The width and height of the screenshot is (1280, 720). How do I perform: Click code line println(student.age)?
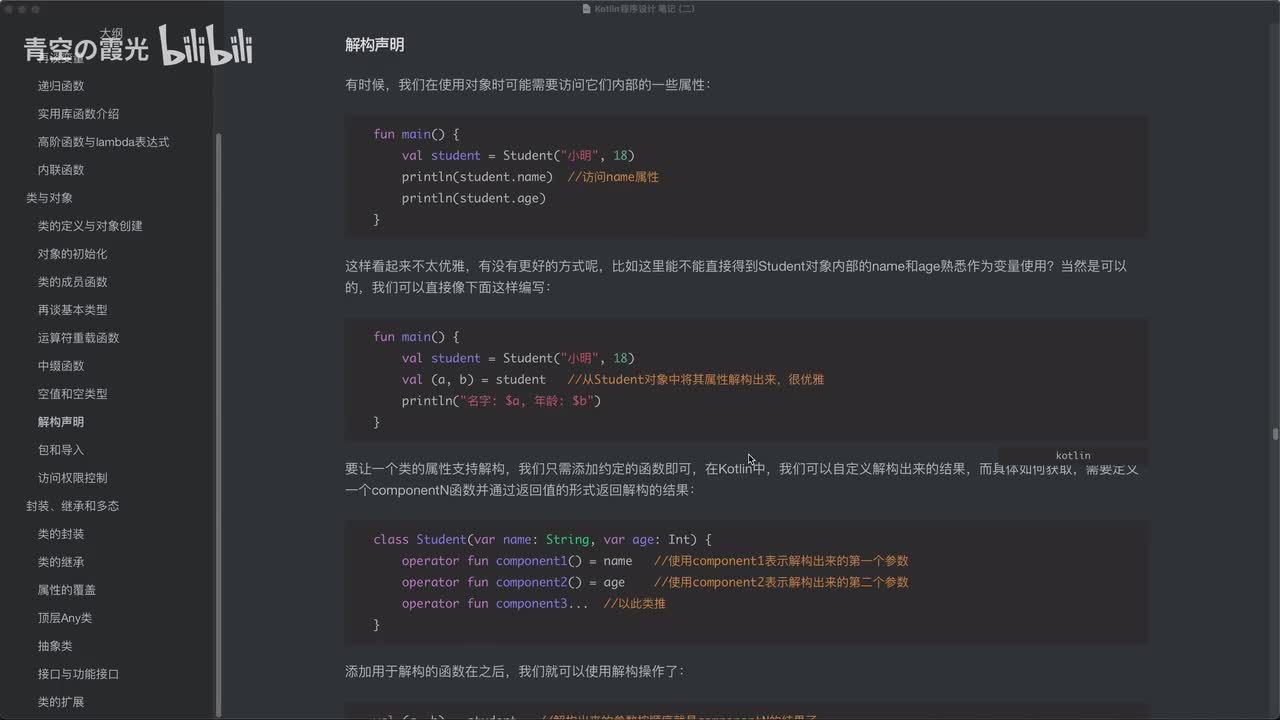tap(474, 198)
